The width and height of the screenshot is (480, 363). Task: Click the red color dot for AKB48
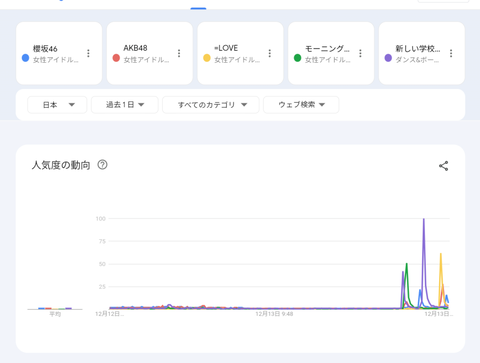116,58
